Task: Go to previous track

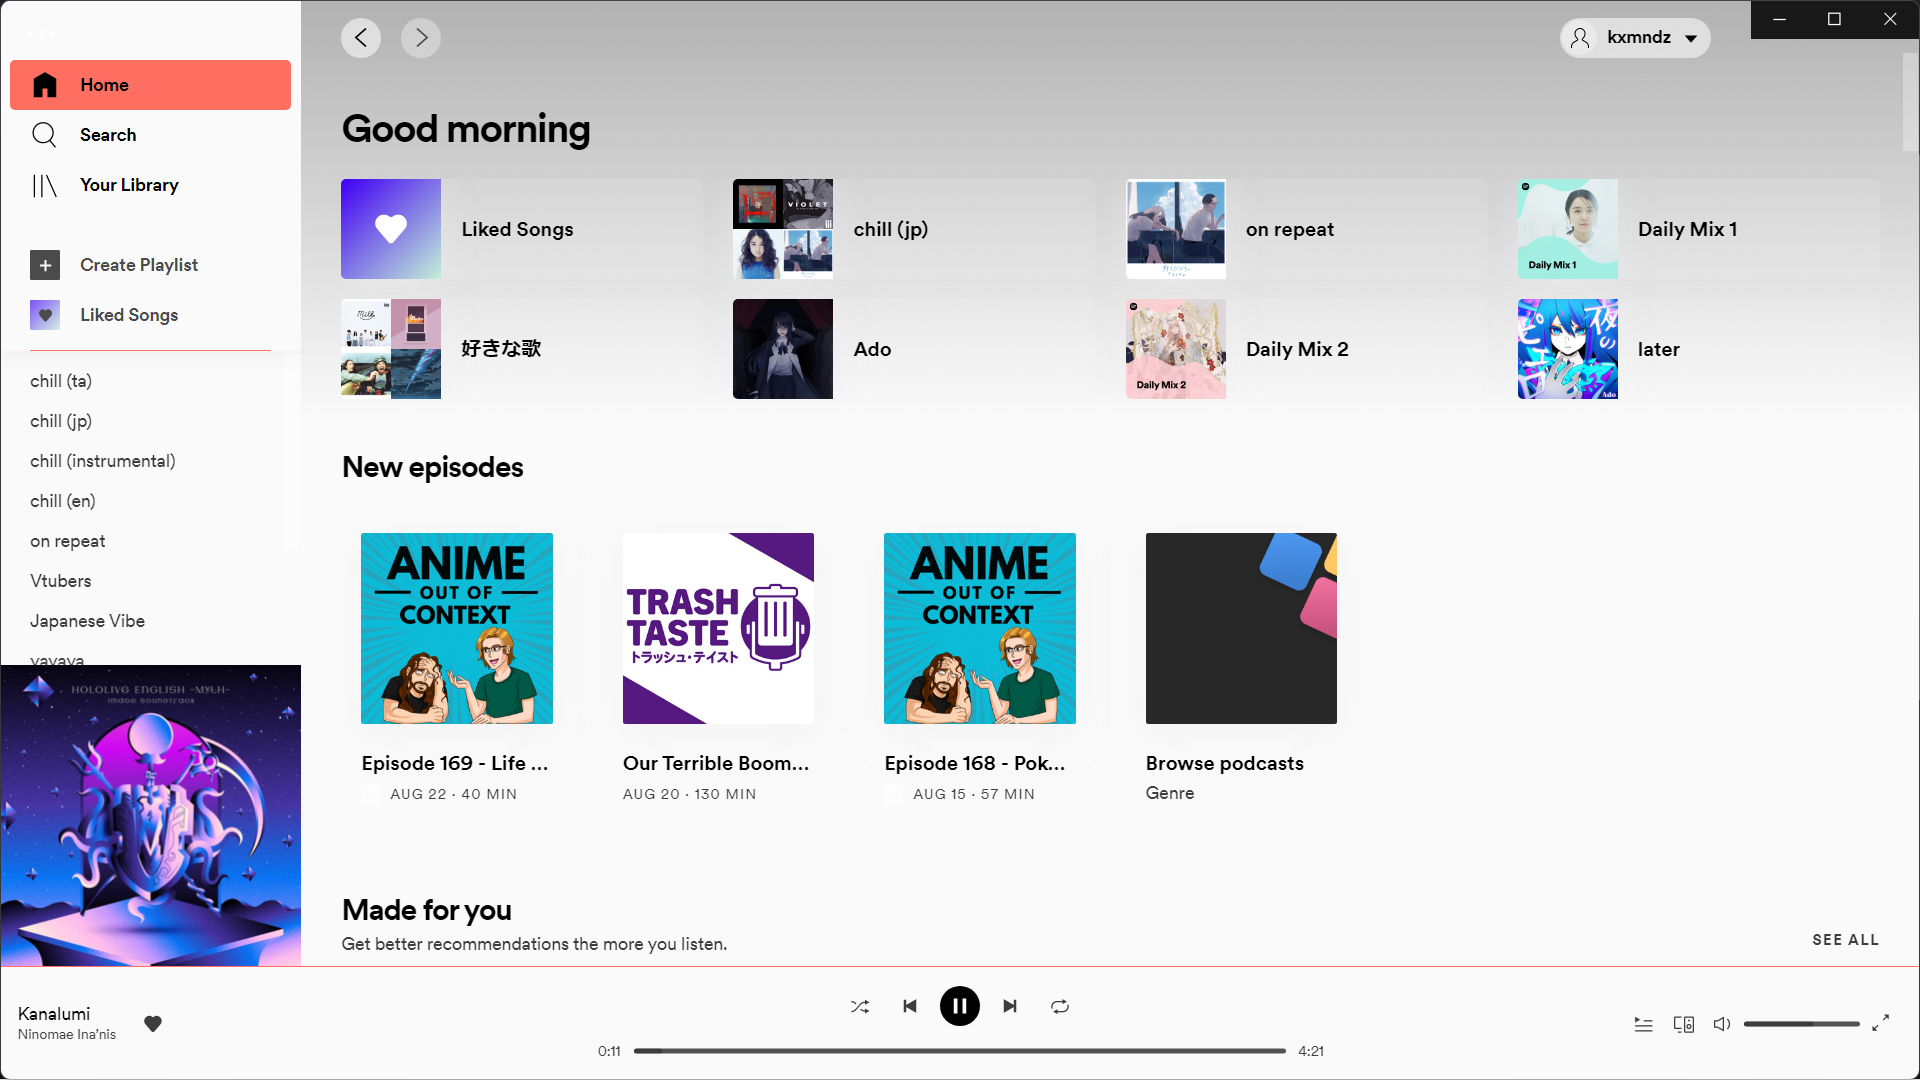Action: [x=910, y=1006]
